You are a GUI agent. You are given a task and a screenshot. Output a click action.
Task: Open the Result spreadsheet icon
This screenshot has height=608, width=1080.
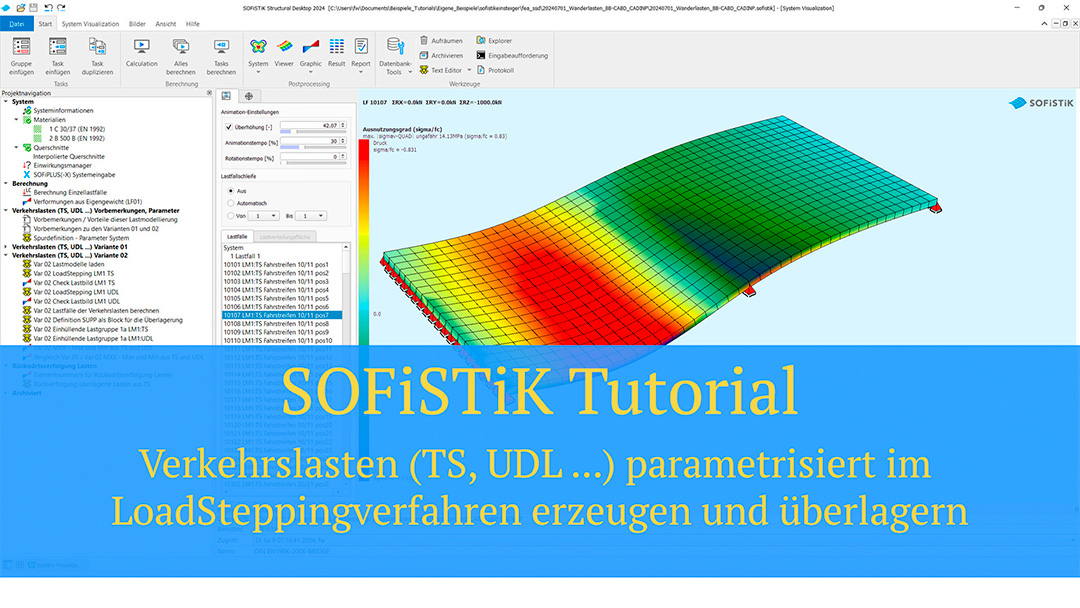337,48
